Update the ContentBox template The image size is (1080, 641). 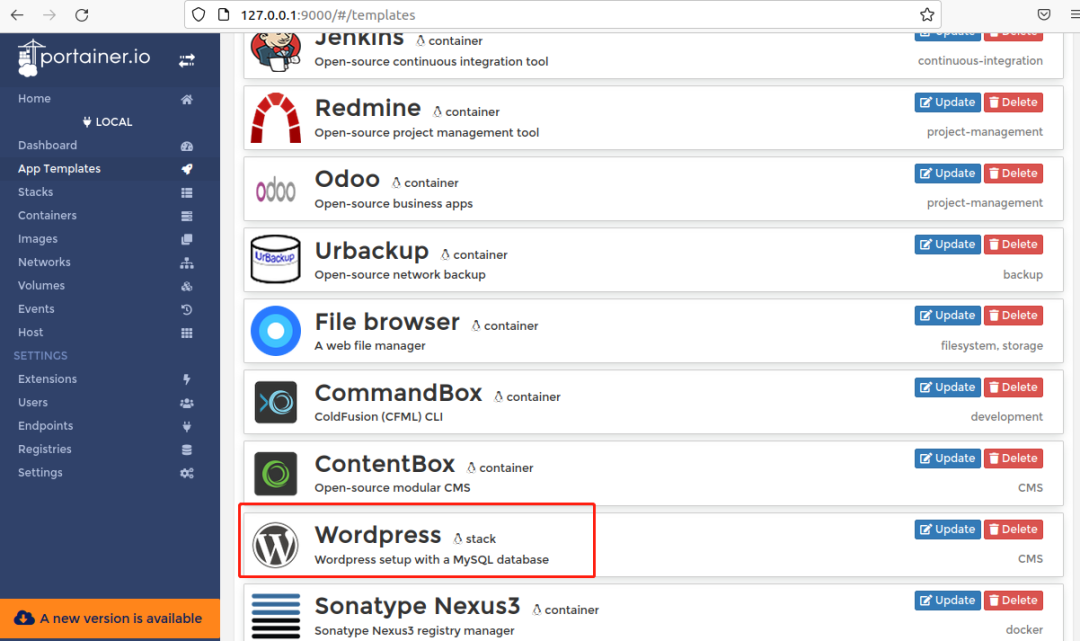pyautogui.click(x=947, y=459)
